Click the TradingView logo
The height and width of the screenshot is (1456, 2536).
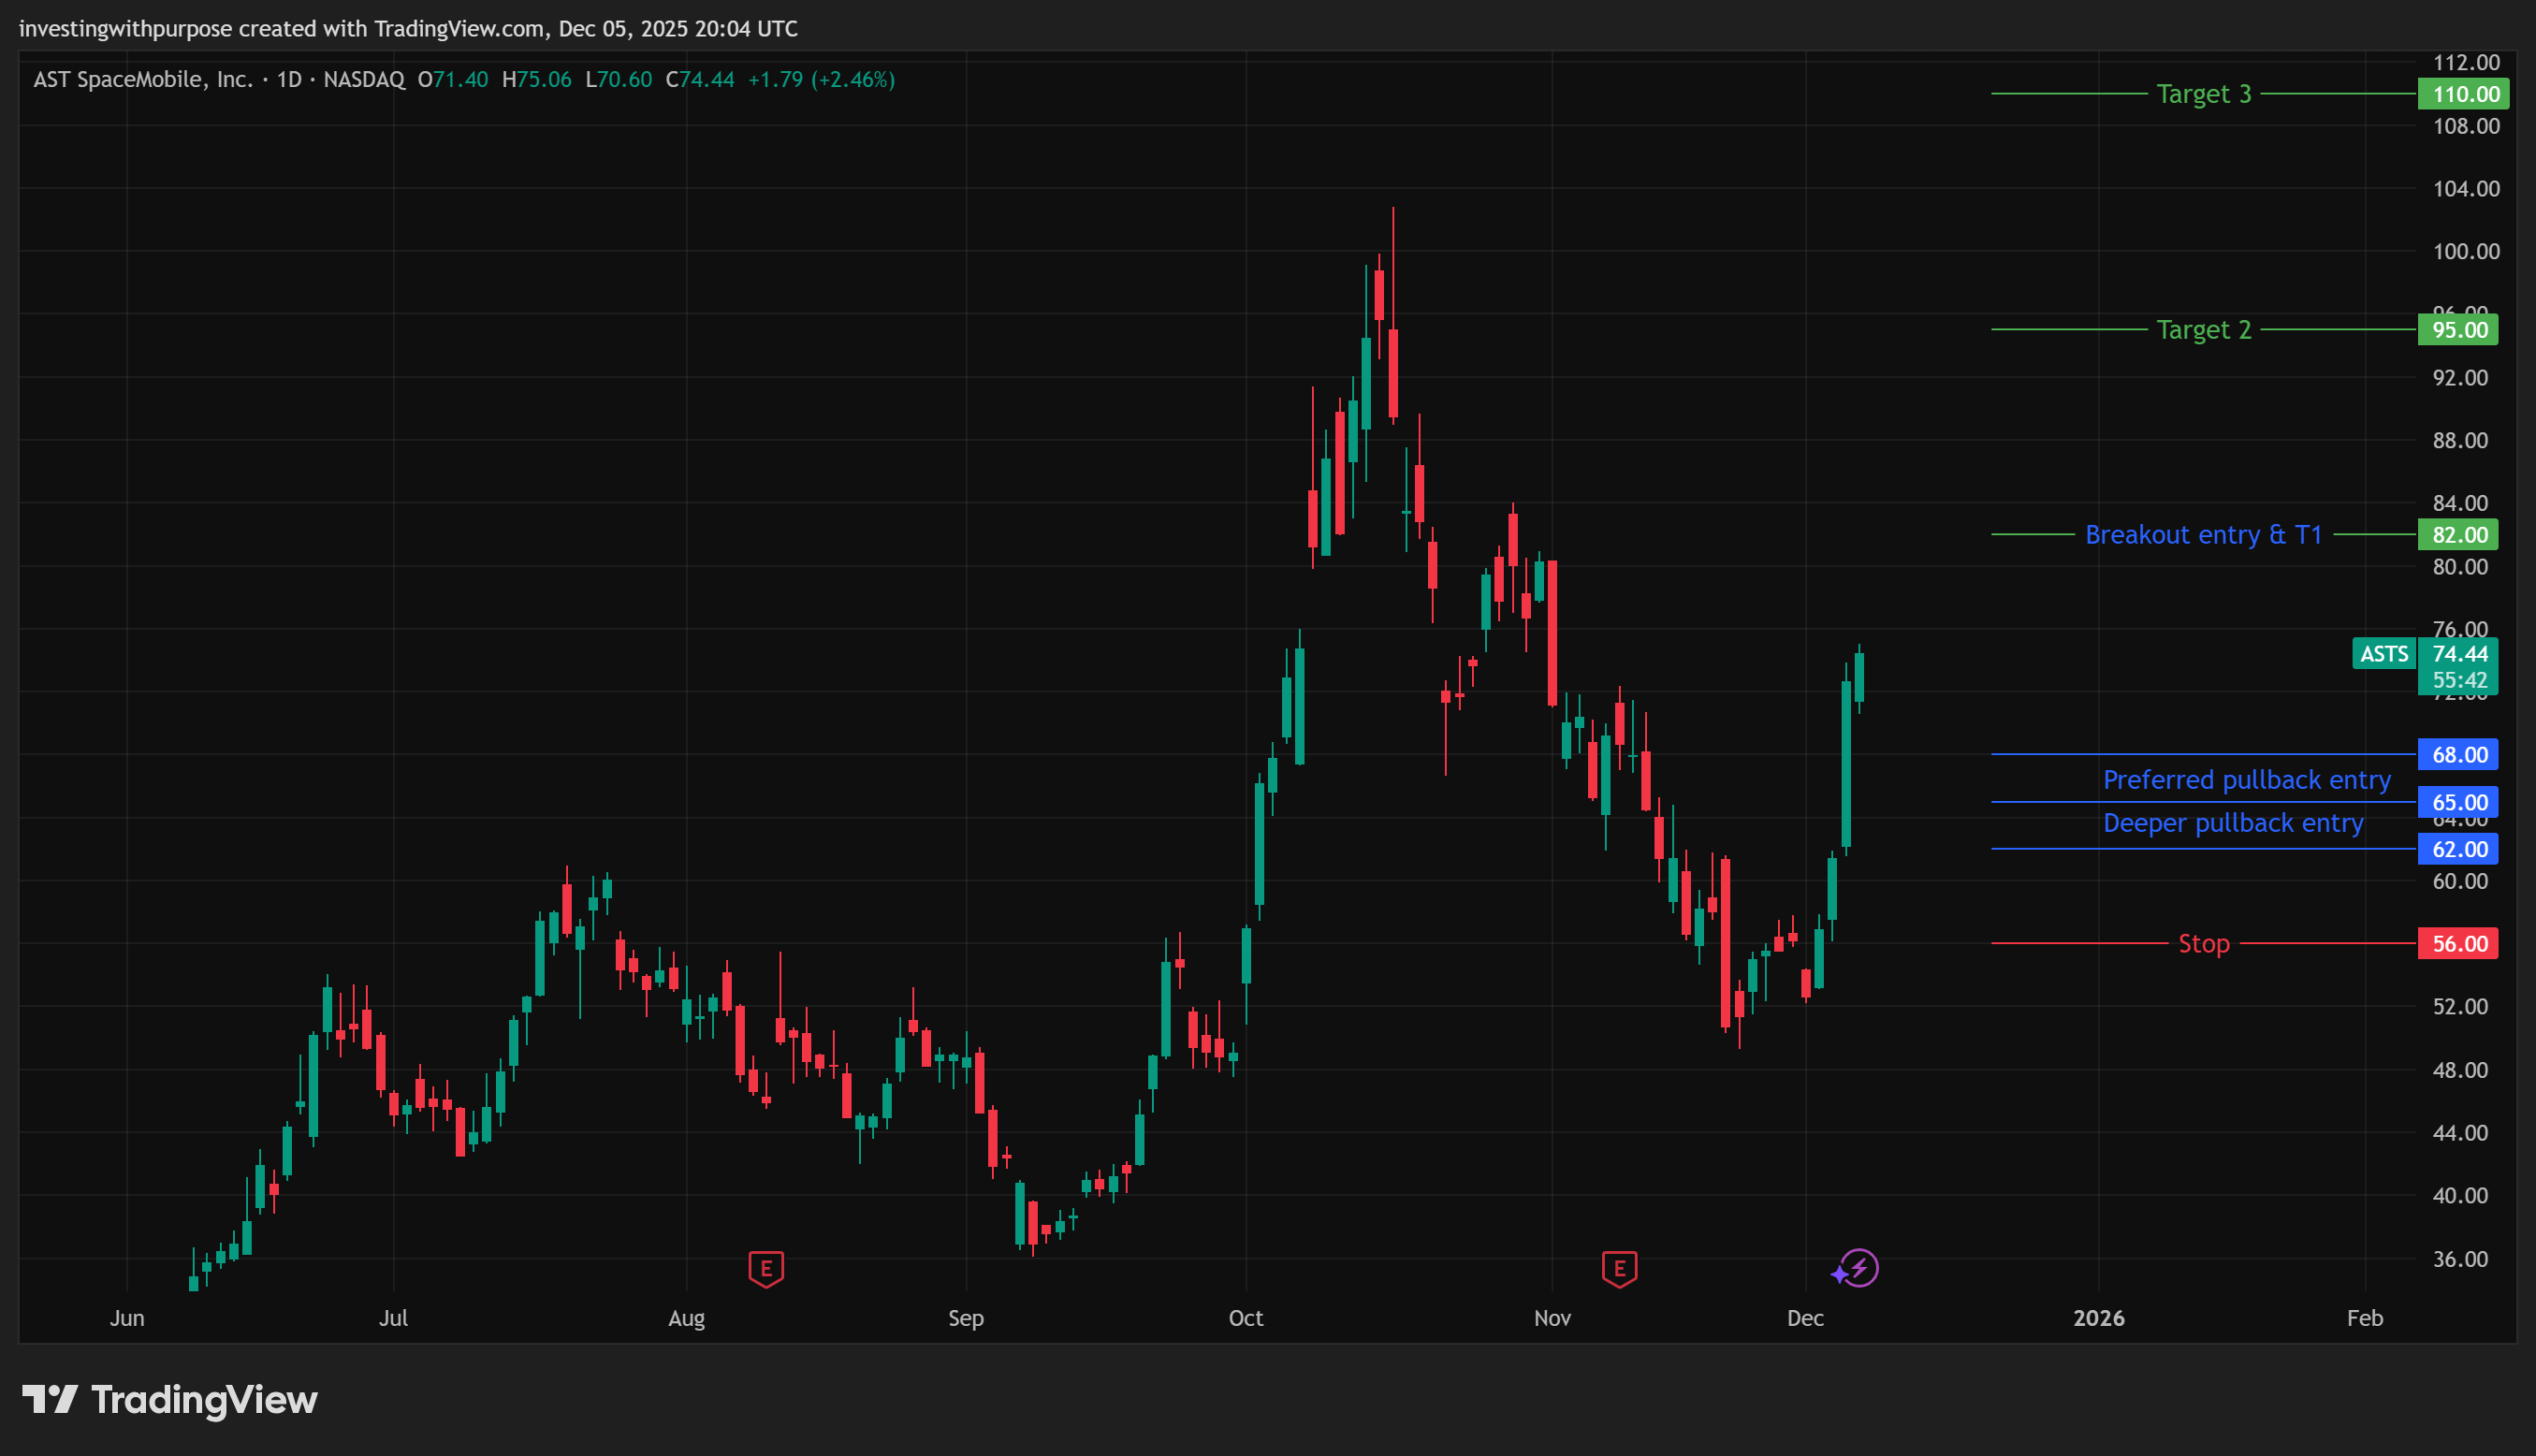170,1399
